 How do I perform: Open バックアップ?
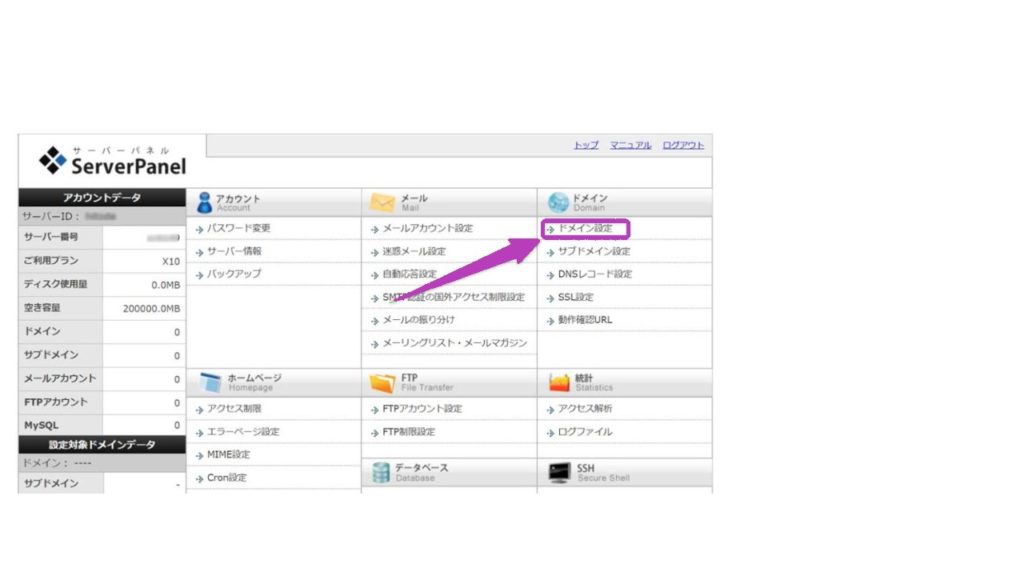(234, 274)
